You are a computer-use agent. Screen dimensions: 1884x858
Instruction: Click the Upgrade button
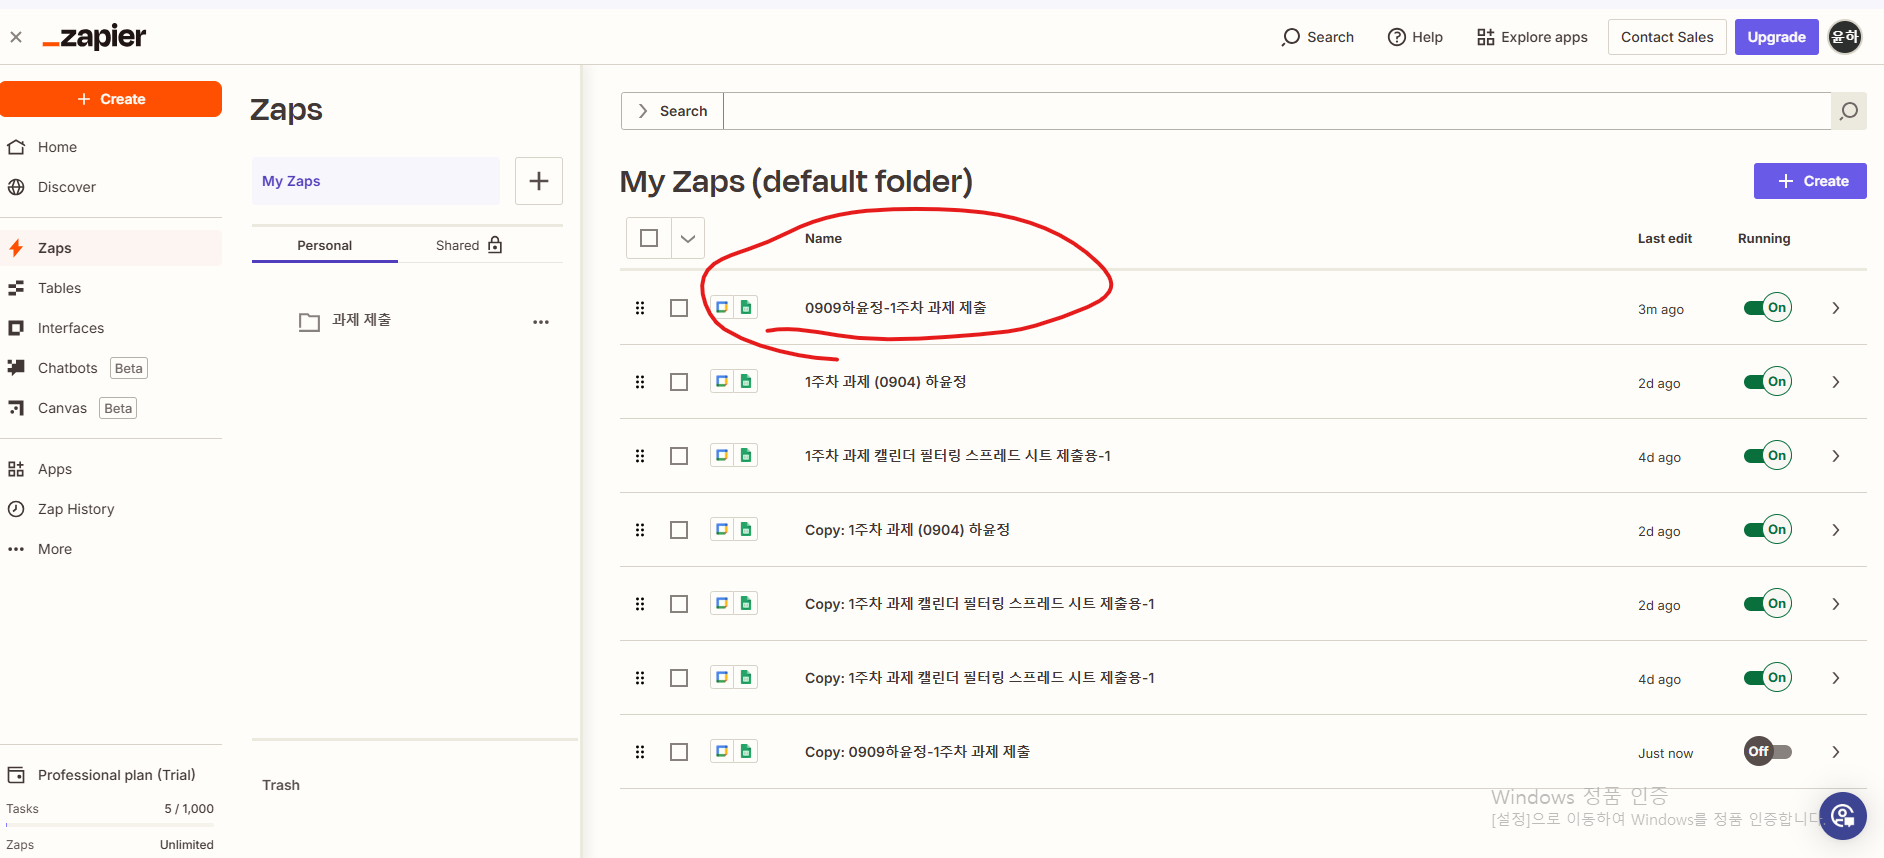(x=1776, y=37)
